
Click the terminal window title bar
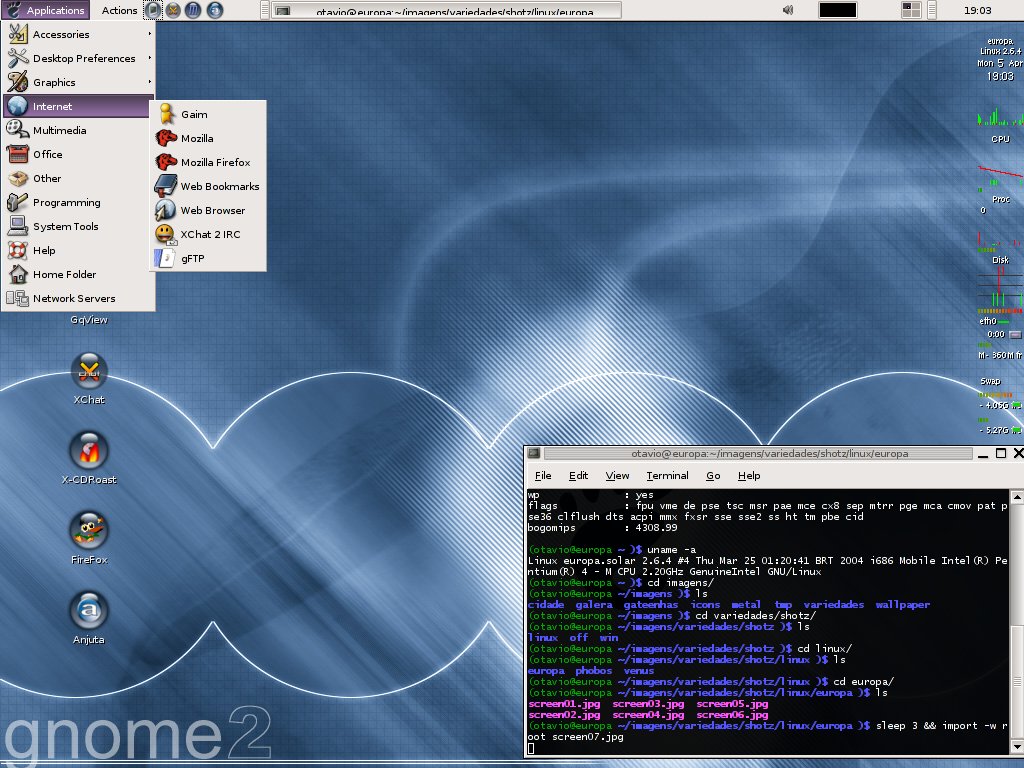coord(758,453)
